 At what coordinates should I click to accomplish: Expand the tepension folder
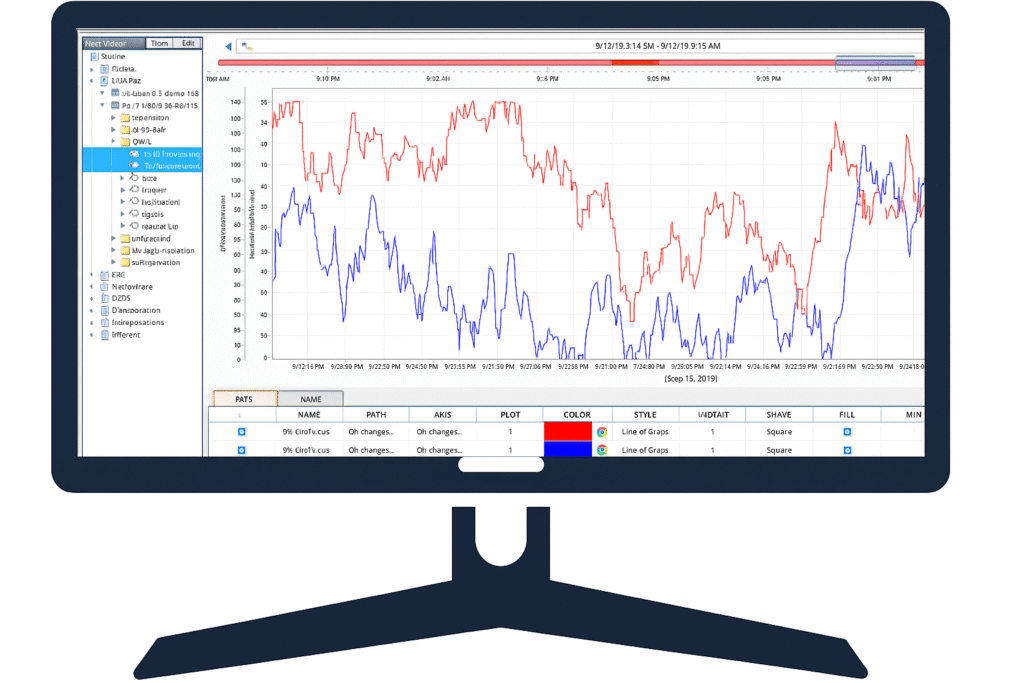[113, 117]
